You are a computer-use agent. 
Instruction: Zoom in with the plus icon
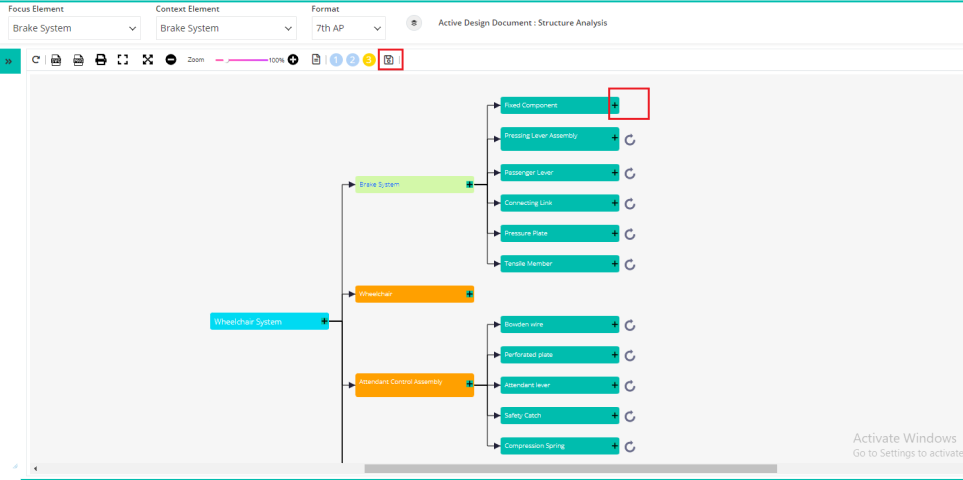[293, 60]
